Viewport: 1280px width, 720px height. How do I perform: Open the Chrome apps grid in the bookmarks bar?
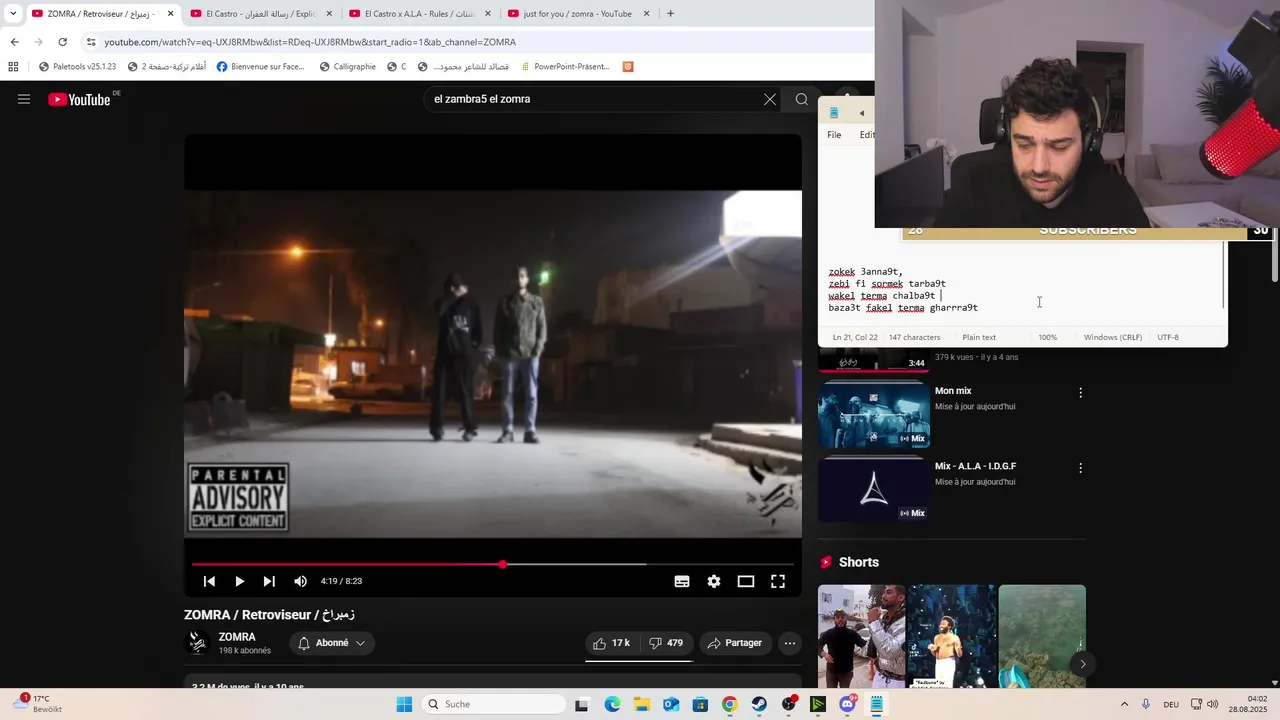pos(13,67)
